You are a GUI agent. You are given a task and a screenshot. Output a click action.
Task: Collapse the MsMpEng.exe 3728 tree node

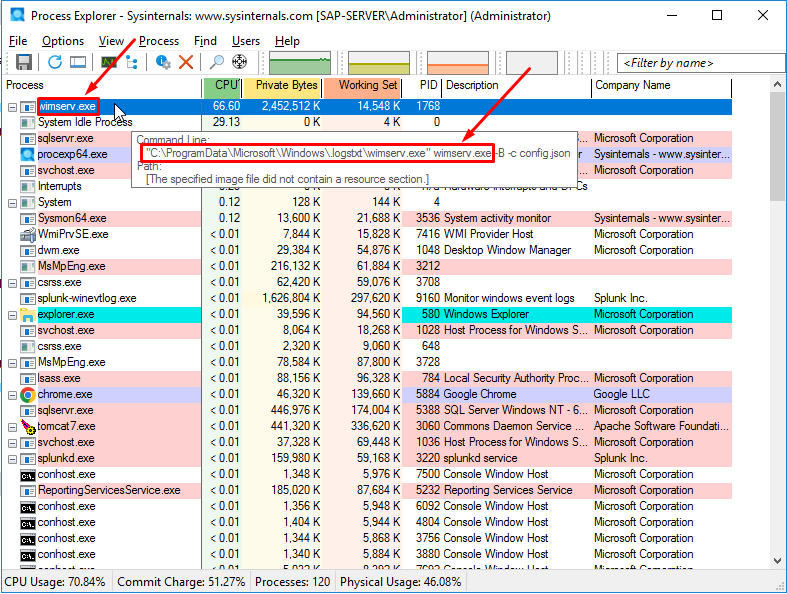coord(13,363)
